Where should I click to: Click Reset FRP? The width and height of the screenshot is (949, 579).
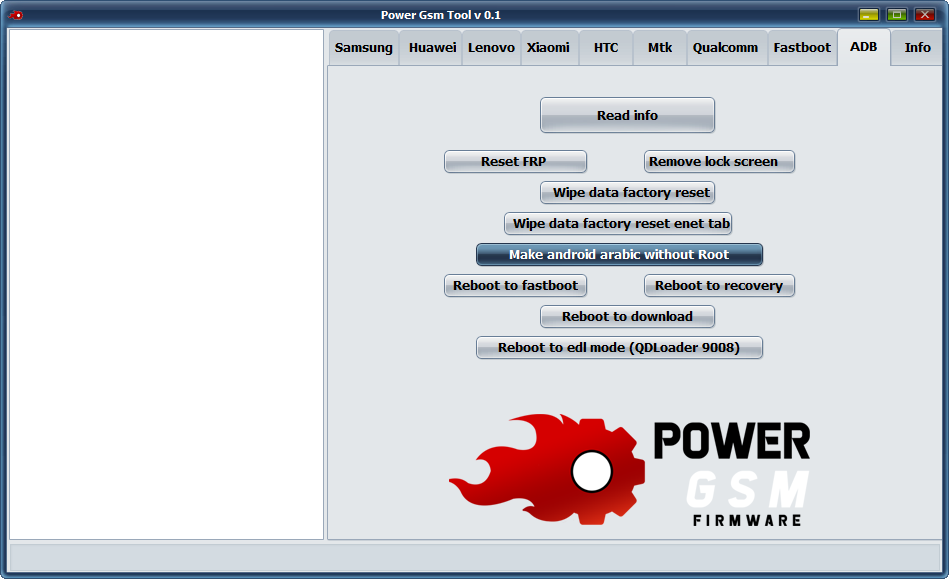515,161
